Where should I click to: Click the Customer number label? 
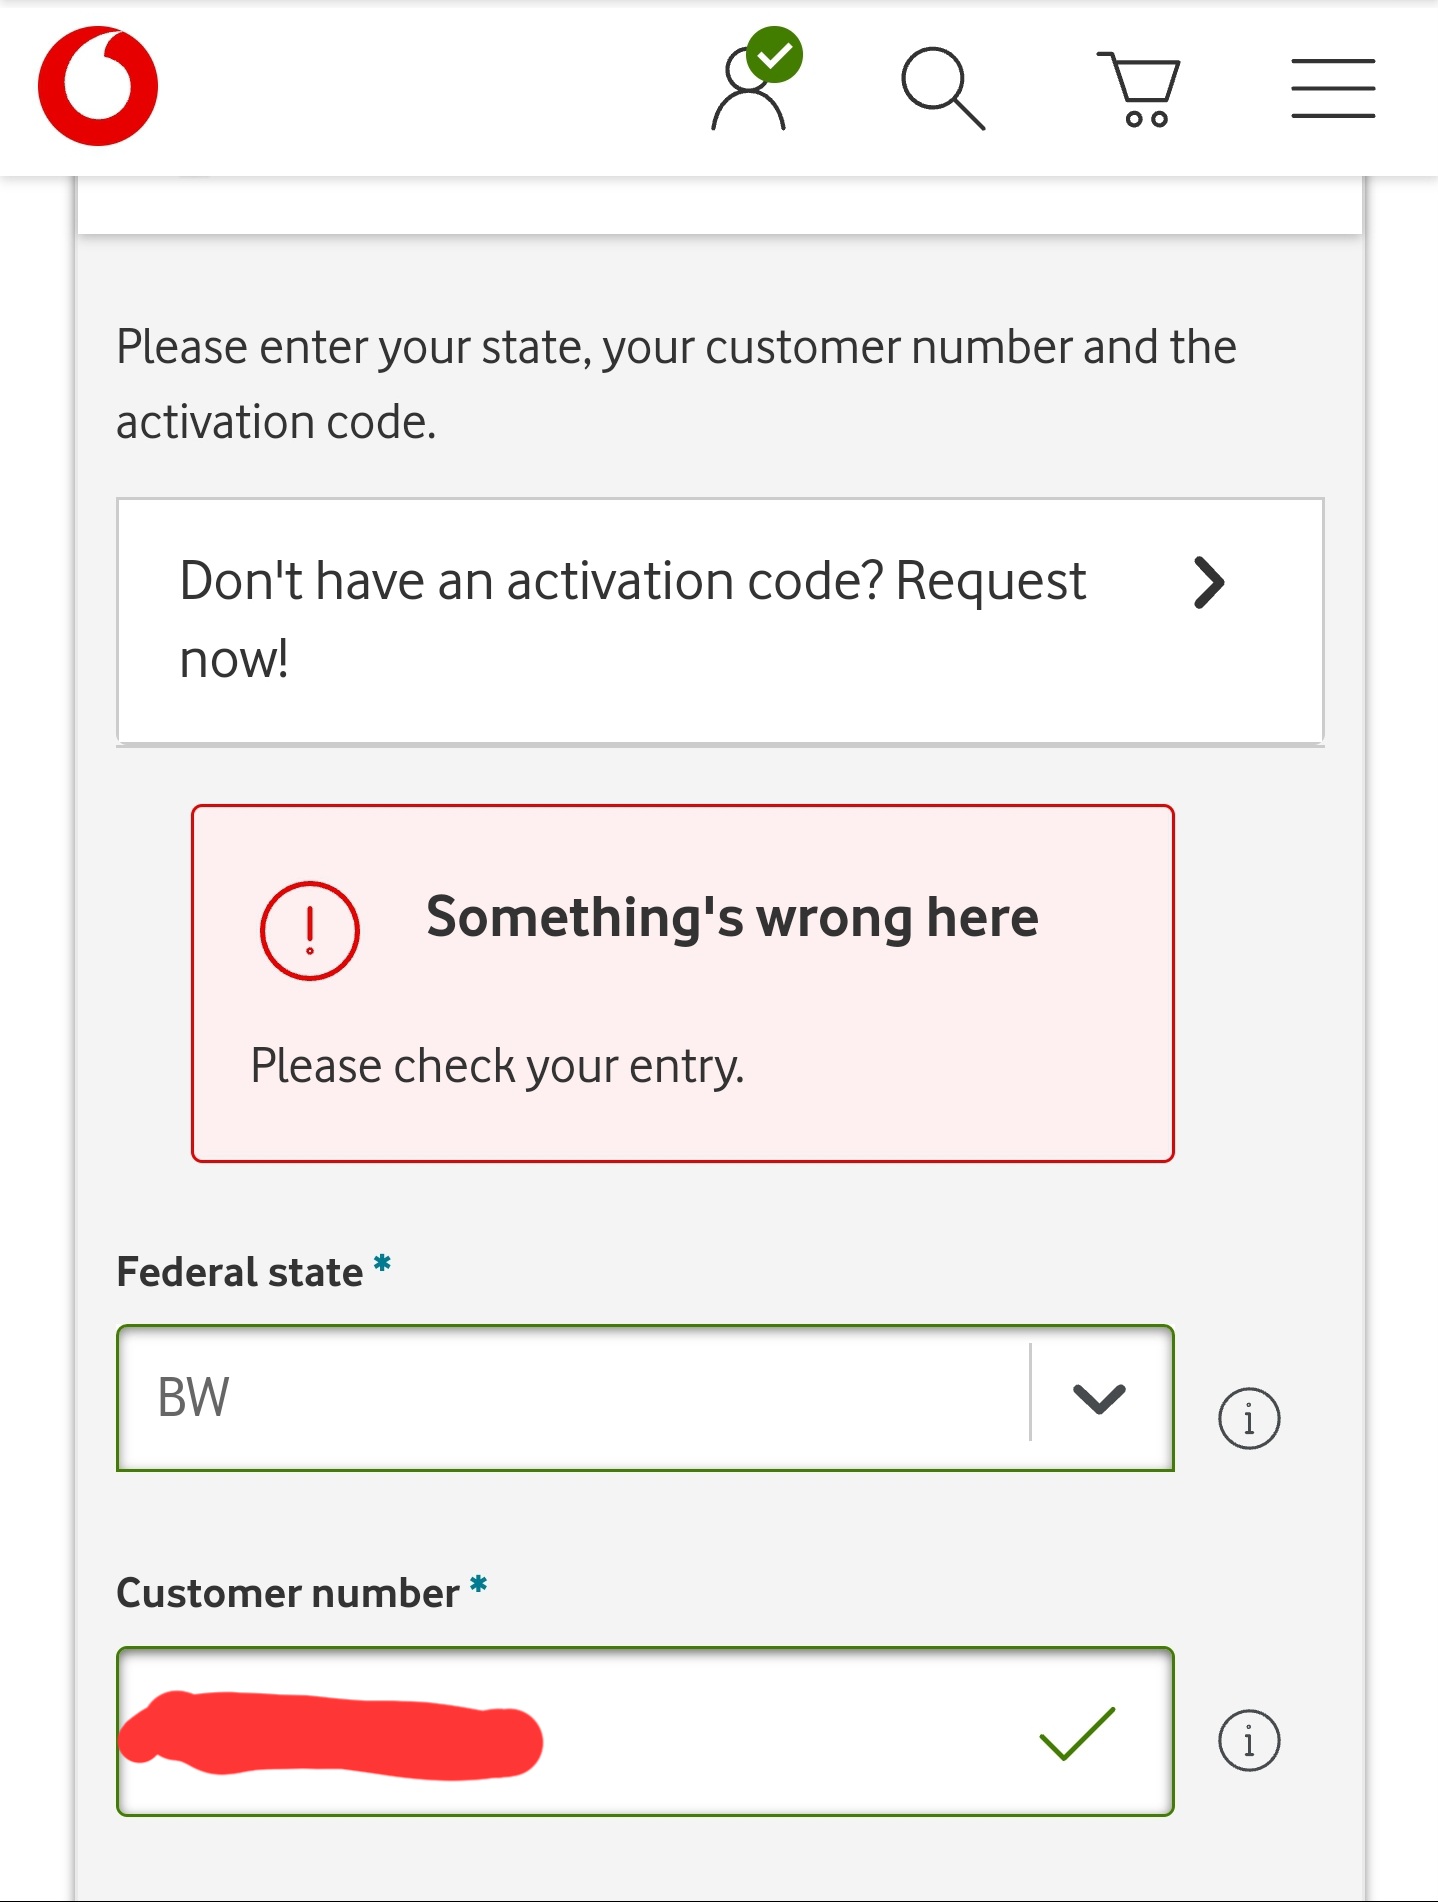pos(288,1593)
